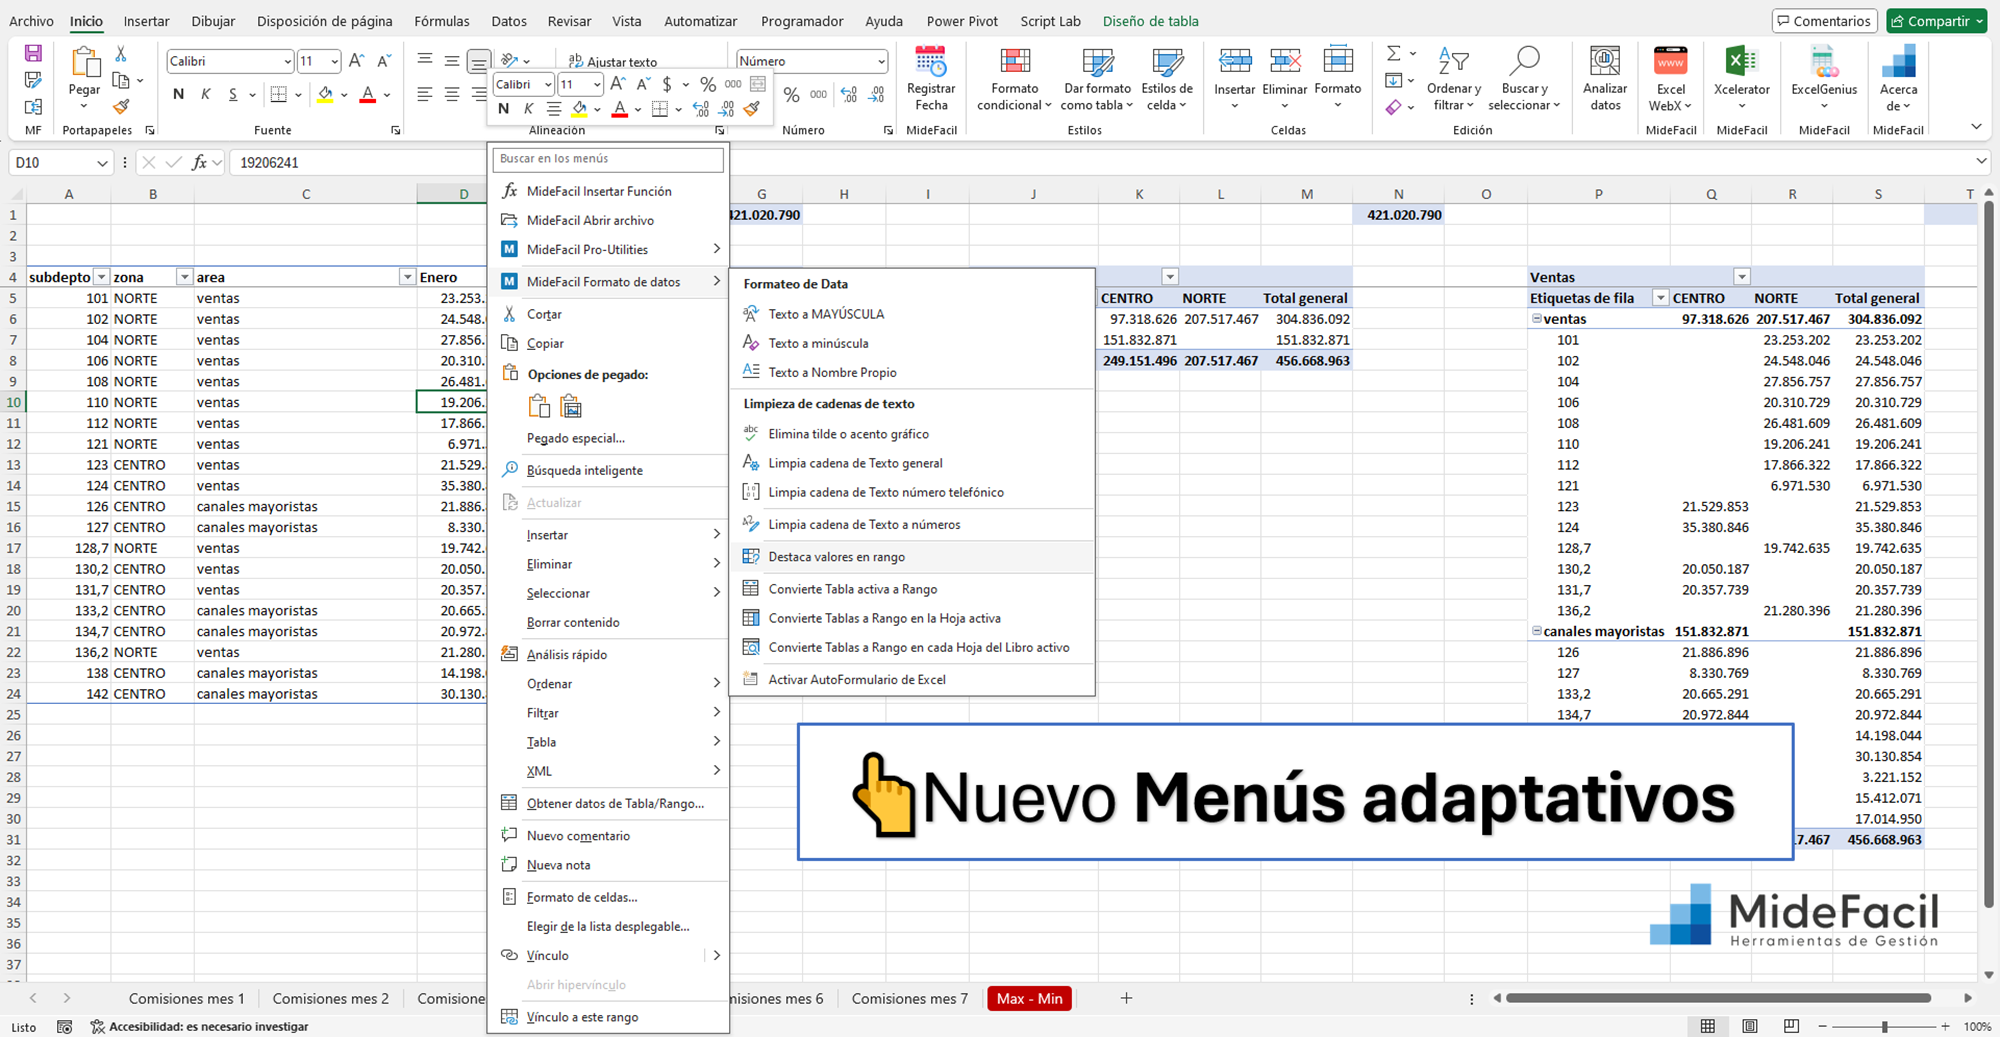Screen dimensions: 2000x1037
Task: Open the Formato celdas ribbon icon
Action: click(1338, 62)
